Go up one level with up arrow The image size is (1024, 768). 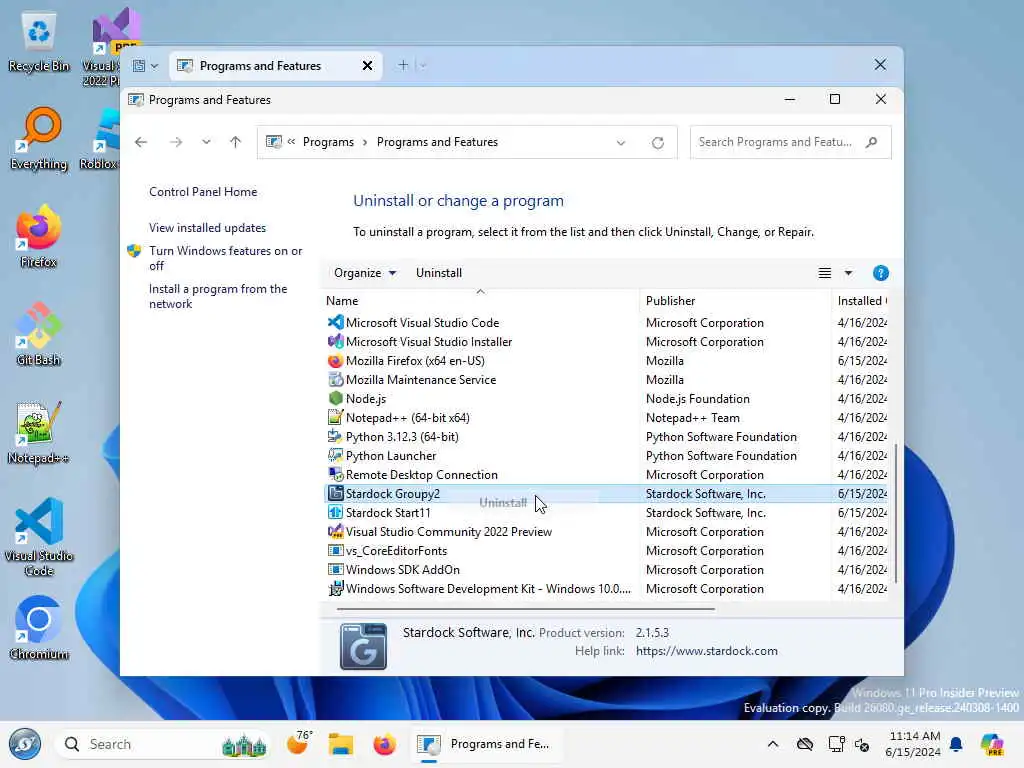(236, 142)
